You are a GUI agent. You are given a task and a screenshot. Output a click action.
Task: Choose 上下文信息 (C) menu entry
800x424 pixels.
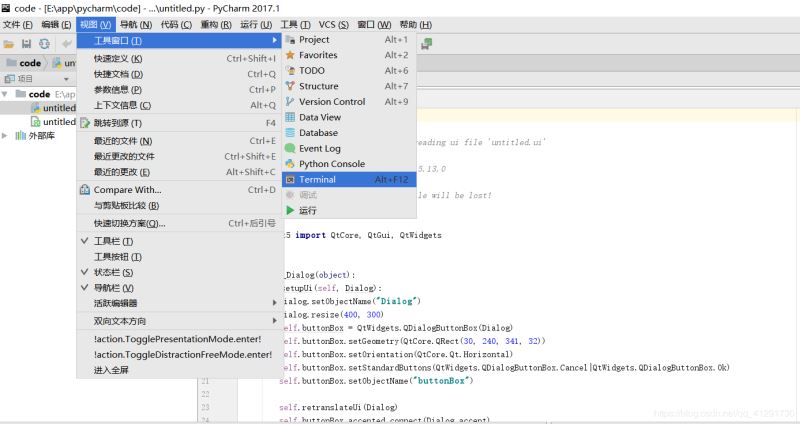point(180,105)
